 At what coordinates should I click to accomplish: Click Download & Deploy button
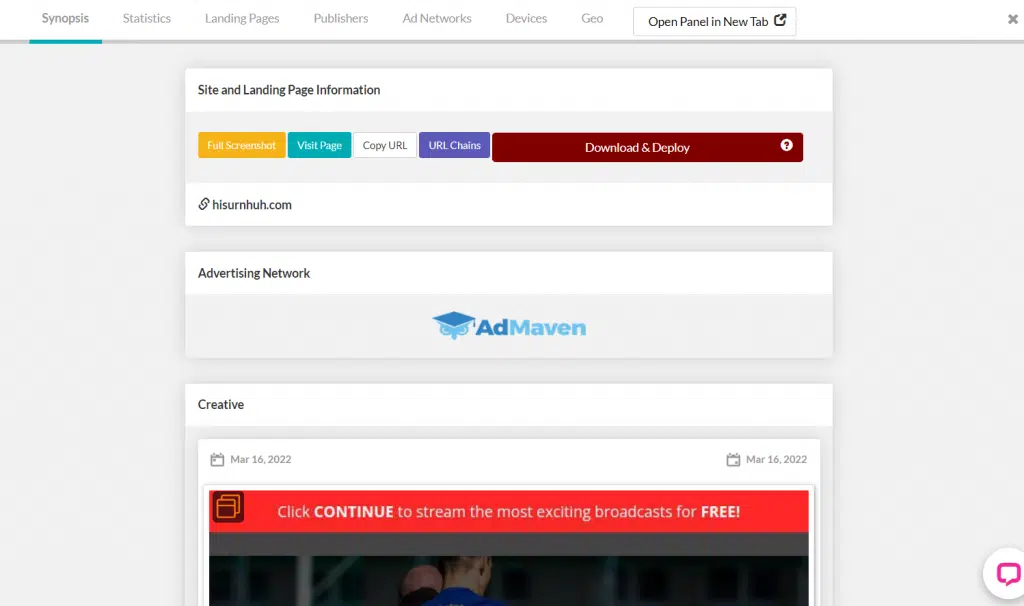pos(637,147)
